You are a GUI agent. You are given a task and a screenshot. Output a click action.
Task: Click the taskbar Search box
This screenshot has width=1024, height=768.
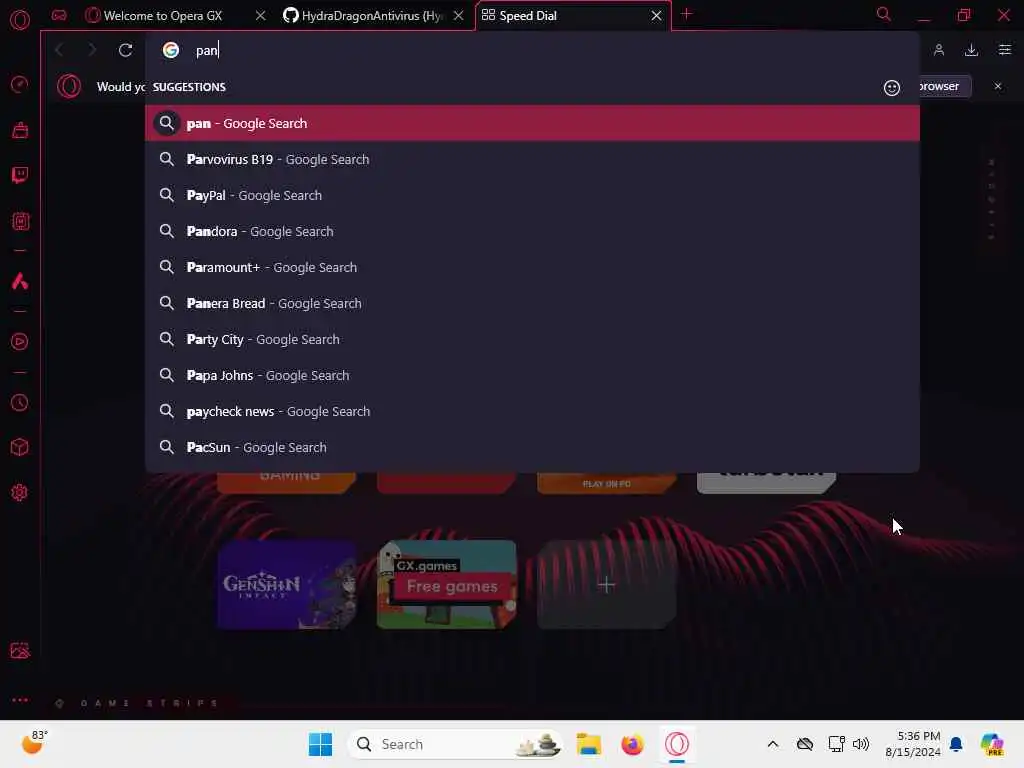pyautogui.click(x=455, y=744)
